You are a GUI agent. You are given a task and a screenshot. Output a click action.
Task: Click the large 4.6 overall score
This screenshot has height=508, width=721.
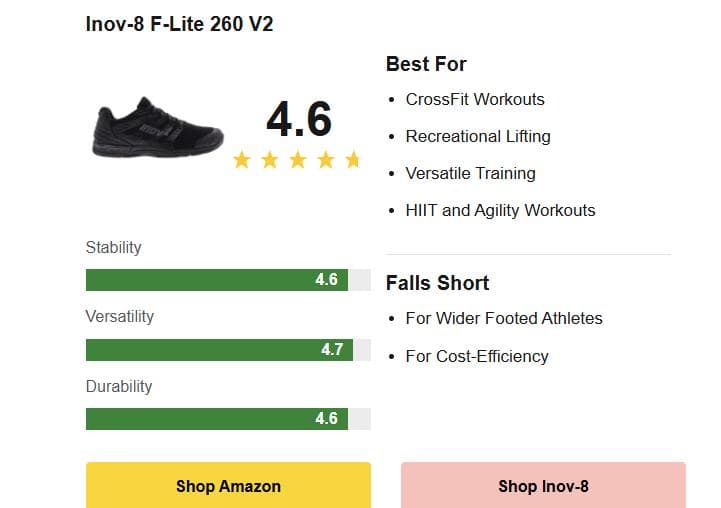pyautogui.click(x=298, y=120)
